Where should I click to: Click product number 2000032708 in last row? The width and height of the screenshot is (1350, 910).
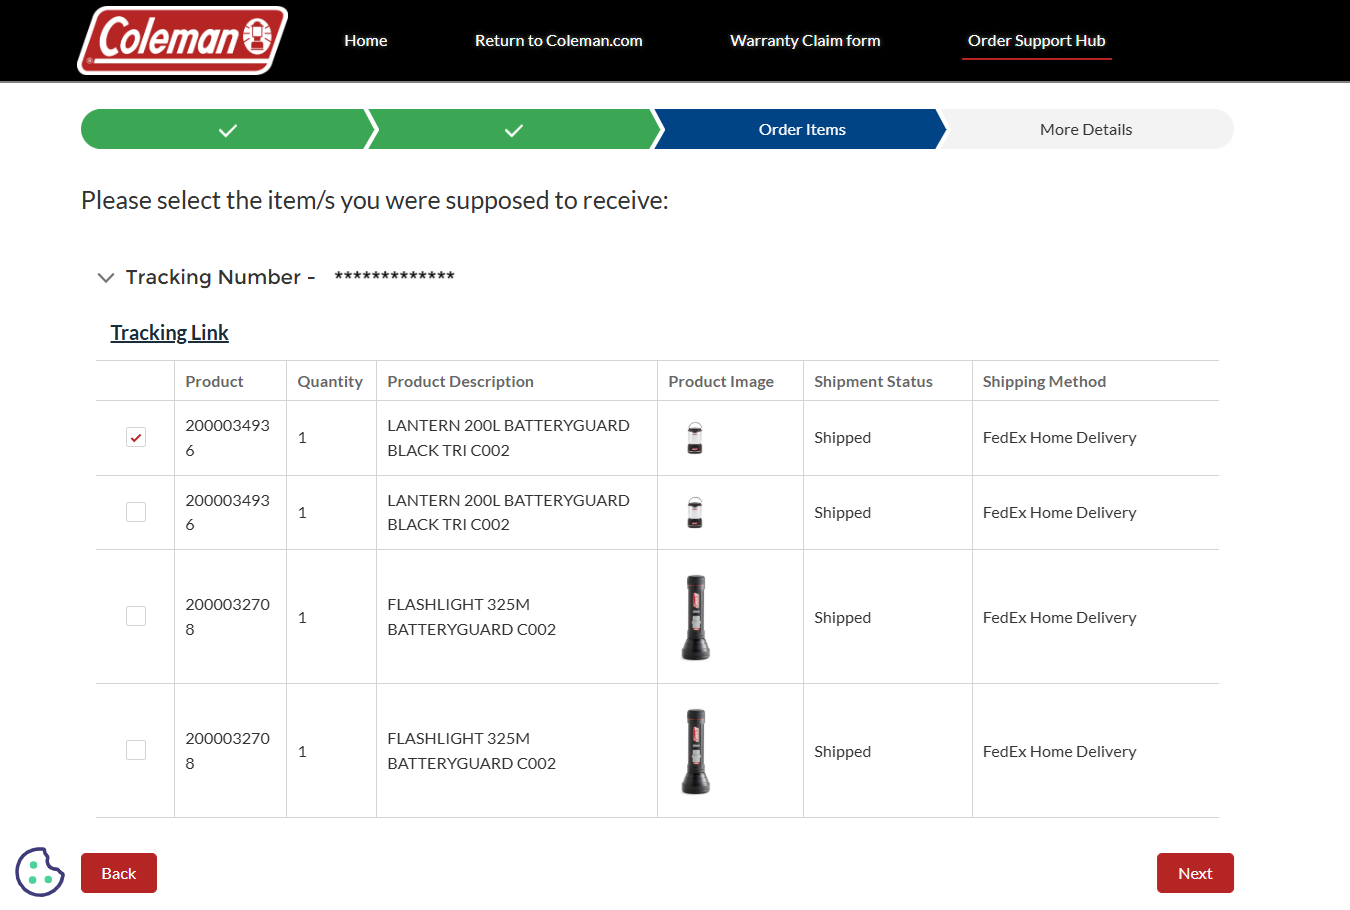[227, 751]
